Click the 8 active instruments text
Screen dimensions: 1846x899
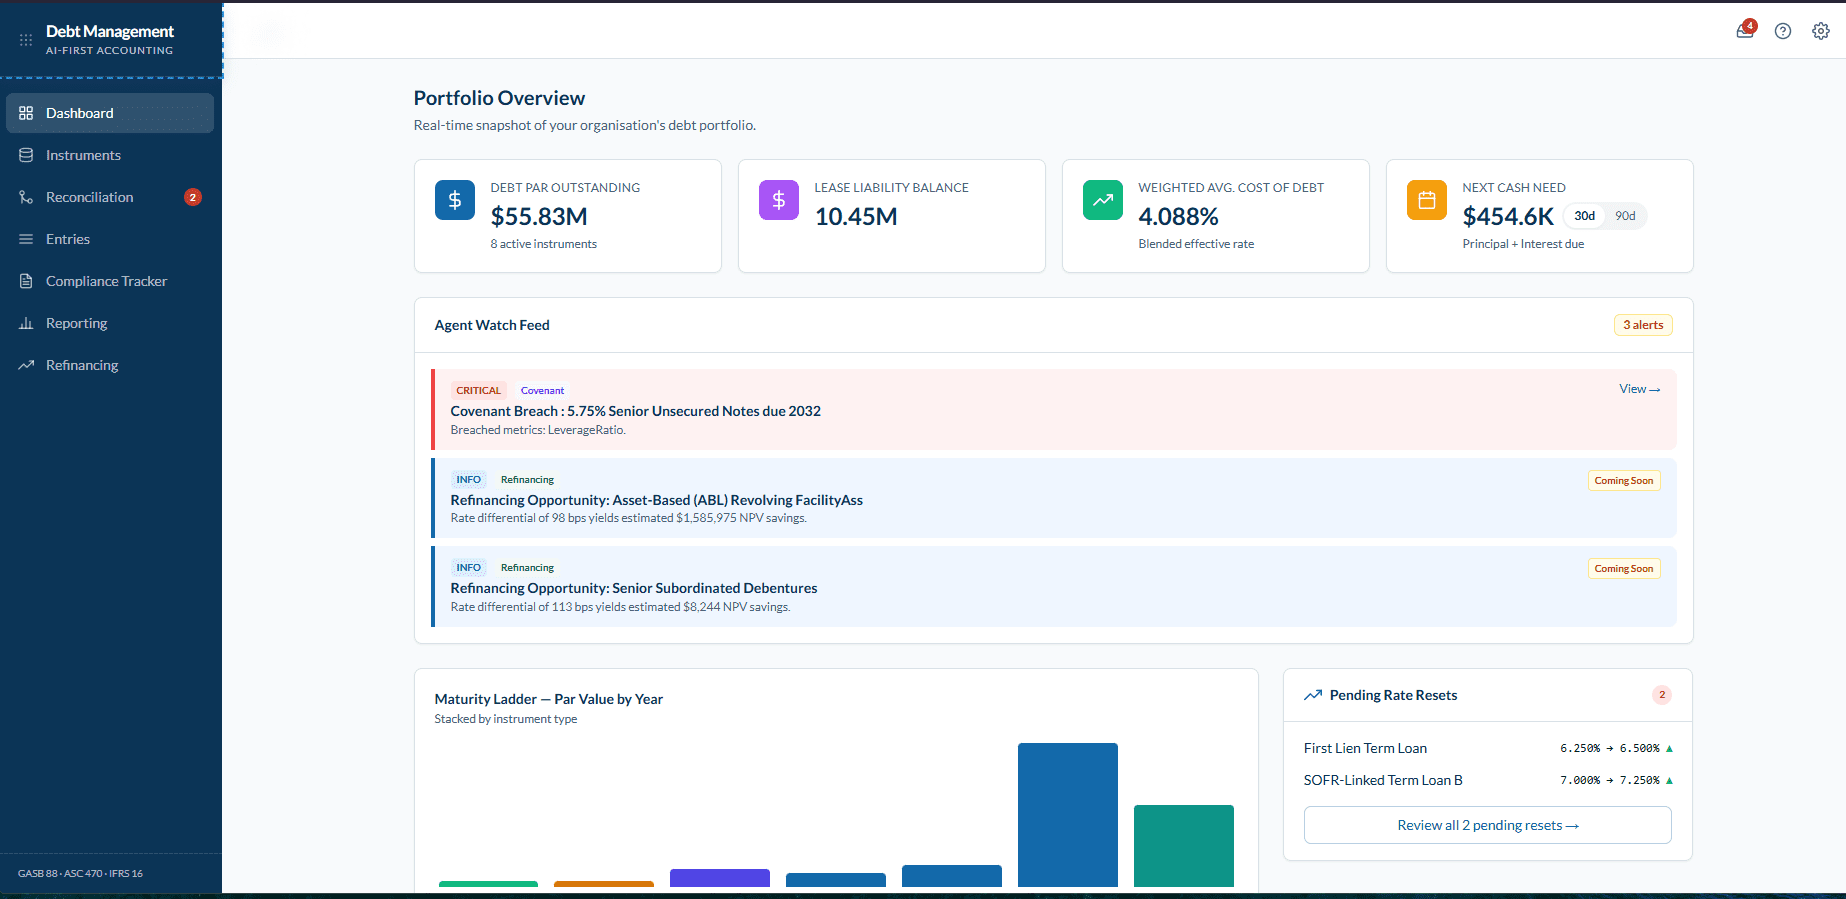[x=543, y=244]
